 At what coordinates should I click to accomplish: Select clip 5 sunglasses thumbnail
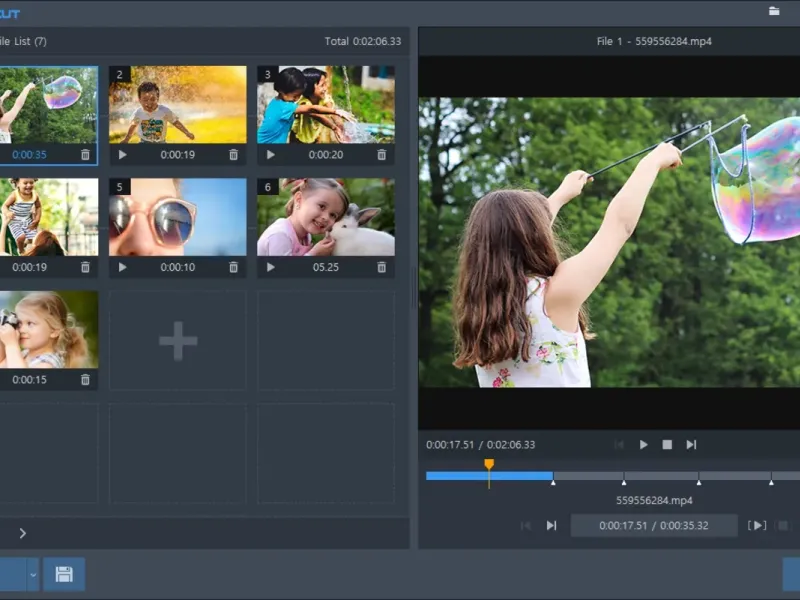point(178,217)
